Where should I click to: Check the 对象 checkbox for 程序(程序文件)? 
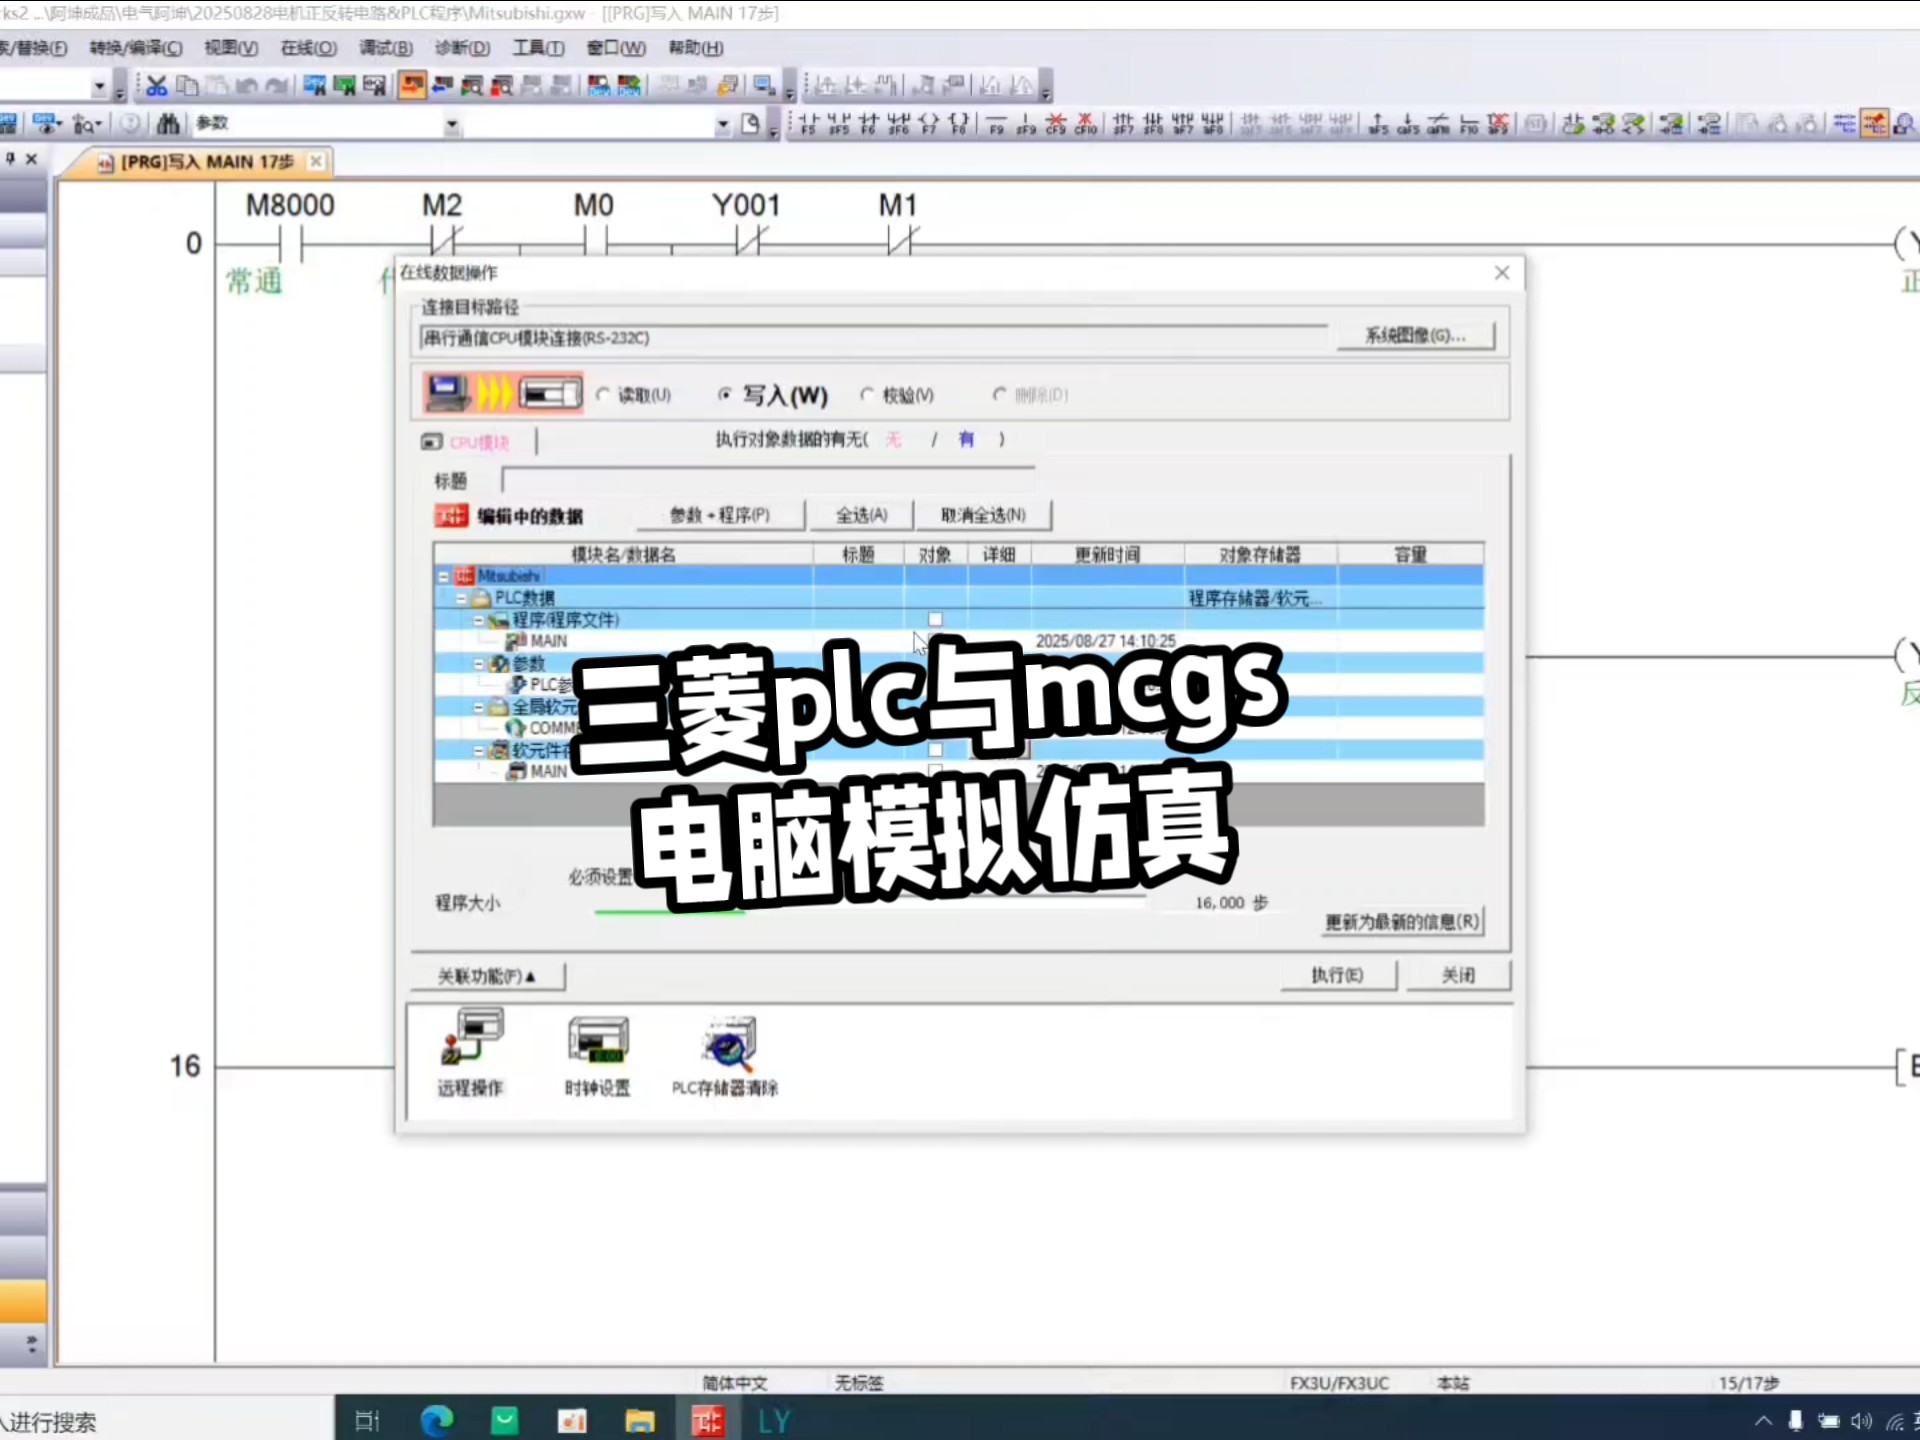935,619
